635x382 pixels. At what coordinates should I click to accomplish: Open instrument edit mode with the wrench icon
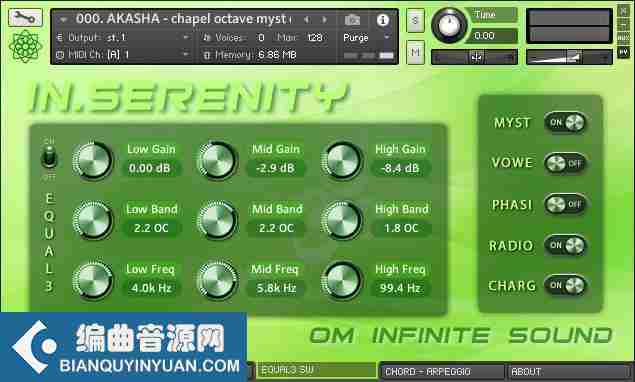[x=25, y=17]
